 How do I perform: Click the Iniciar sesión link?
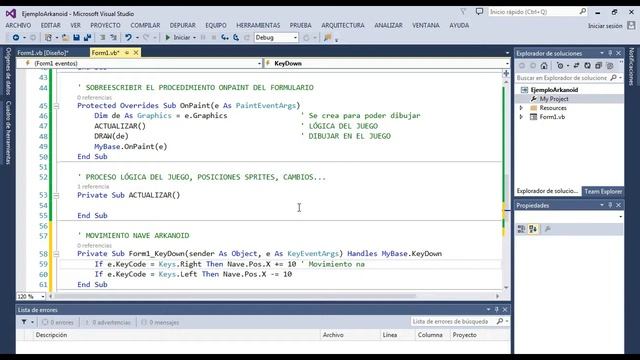(x=605, y=26)
